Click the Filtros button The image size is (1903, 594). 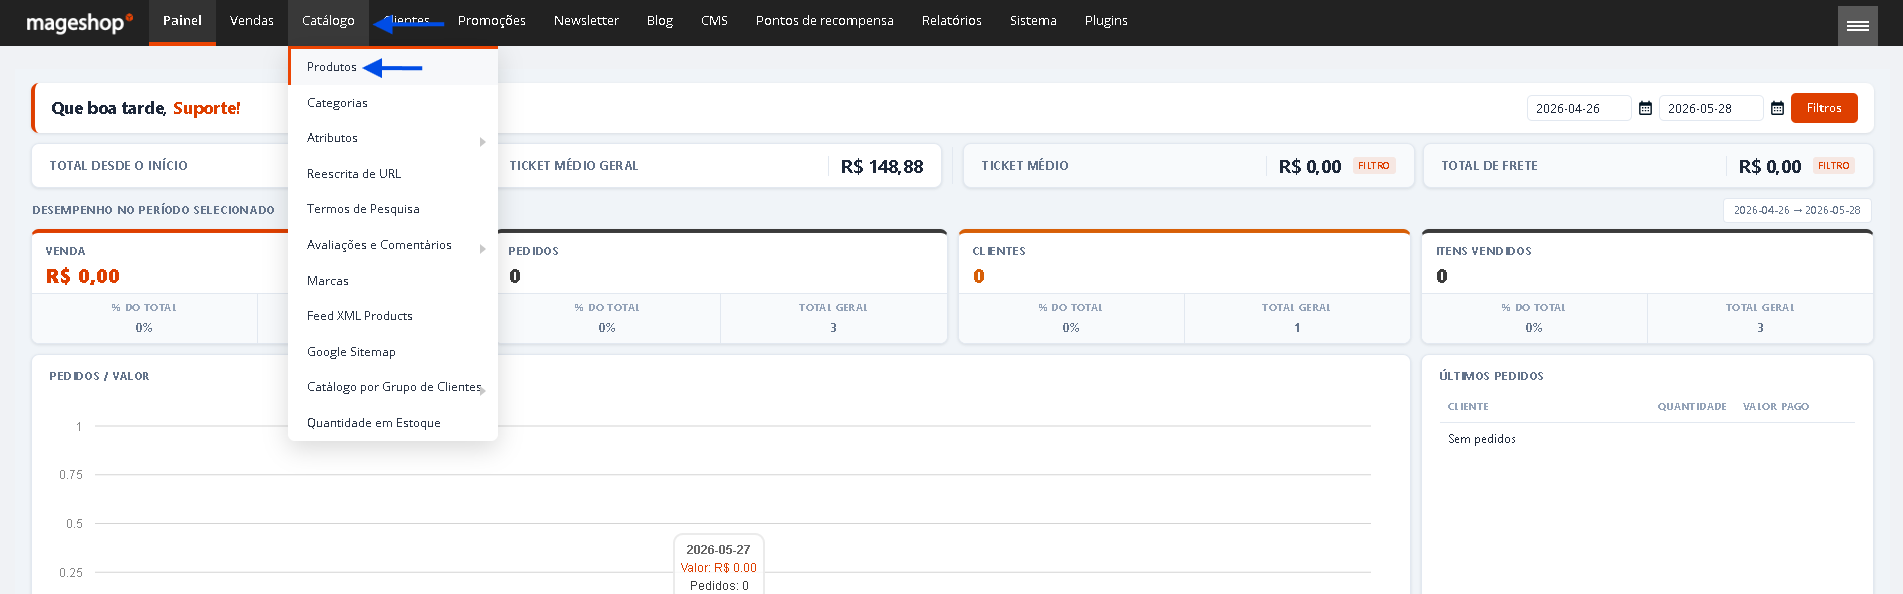point(1824,108)
